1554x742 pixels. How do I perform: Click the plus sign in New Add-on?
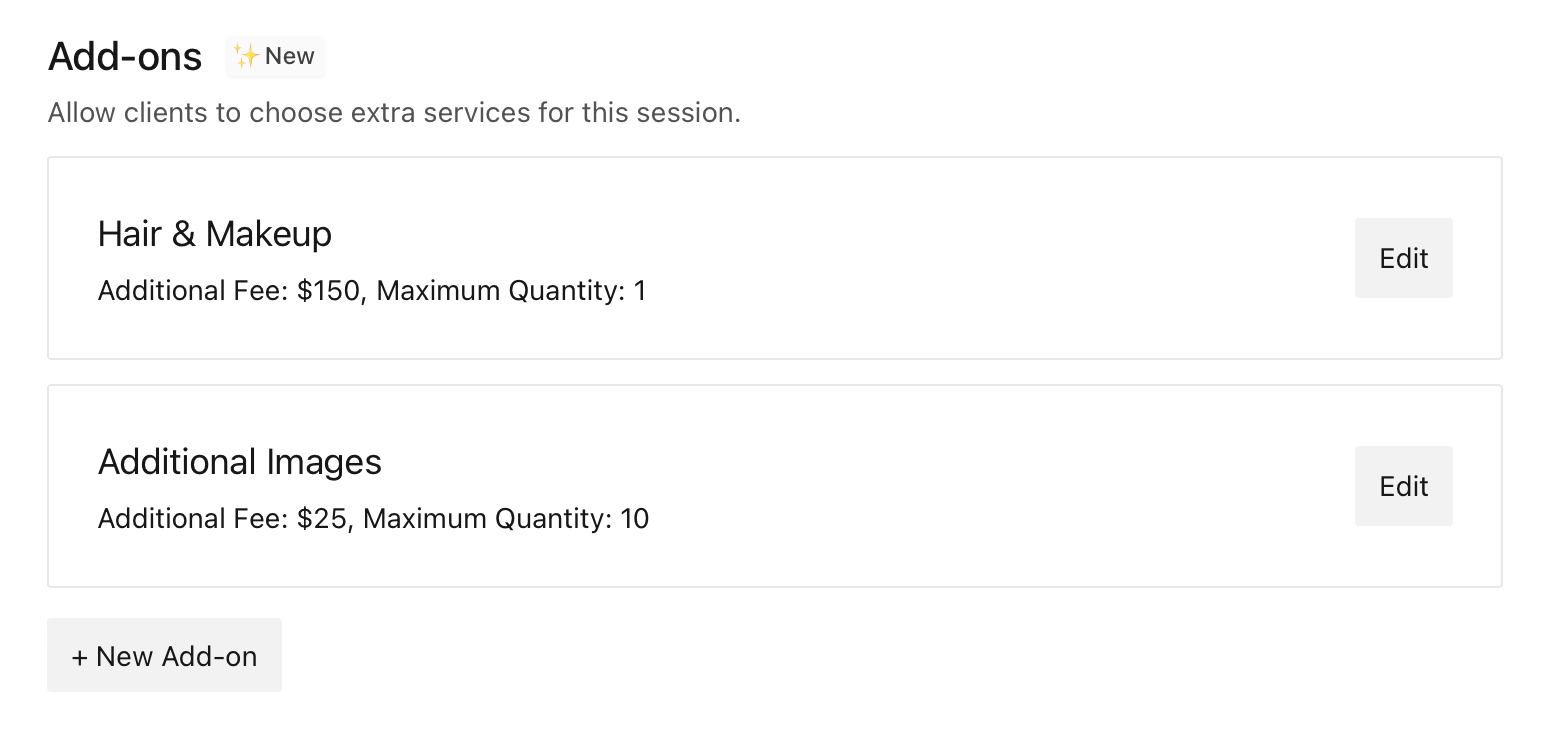pos(79,657)
